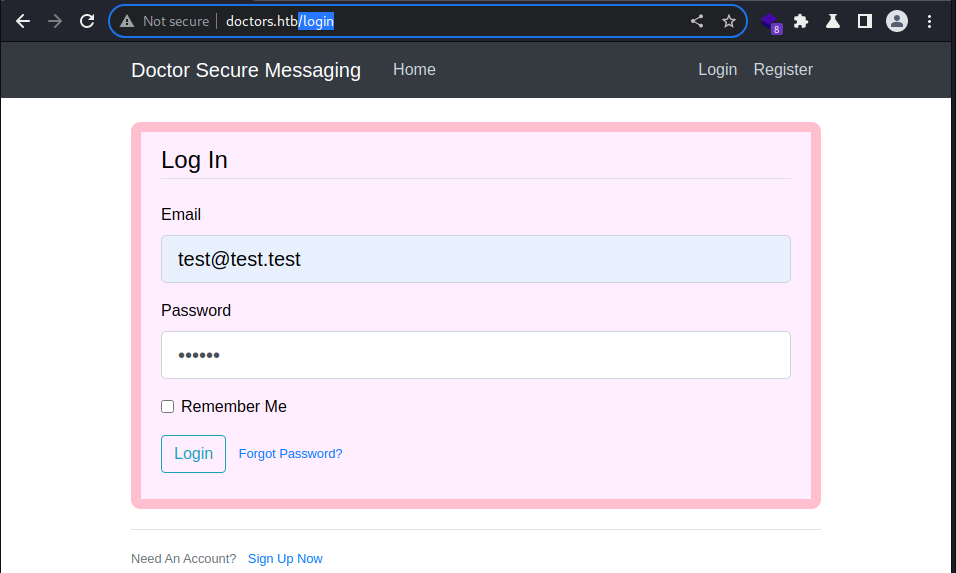
Task: Click the share icon in address bar
Action: (x=697, y=21)
